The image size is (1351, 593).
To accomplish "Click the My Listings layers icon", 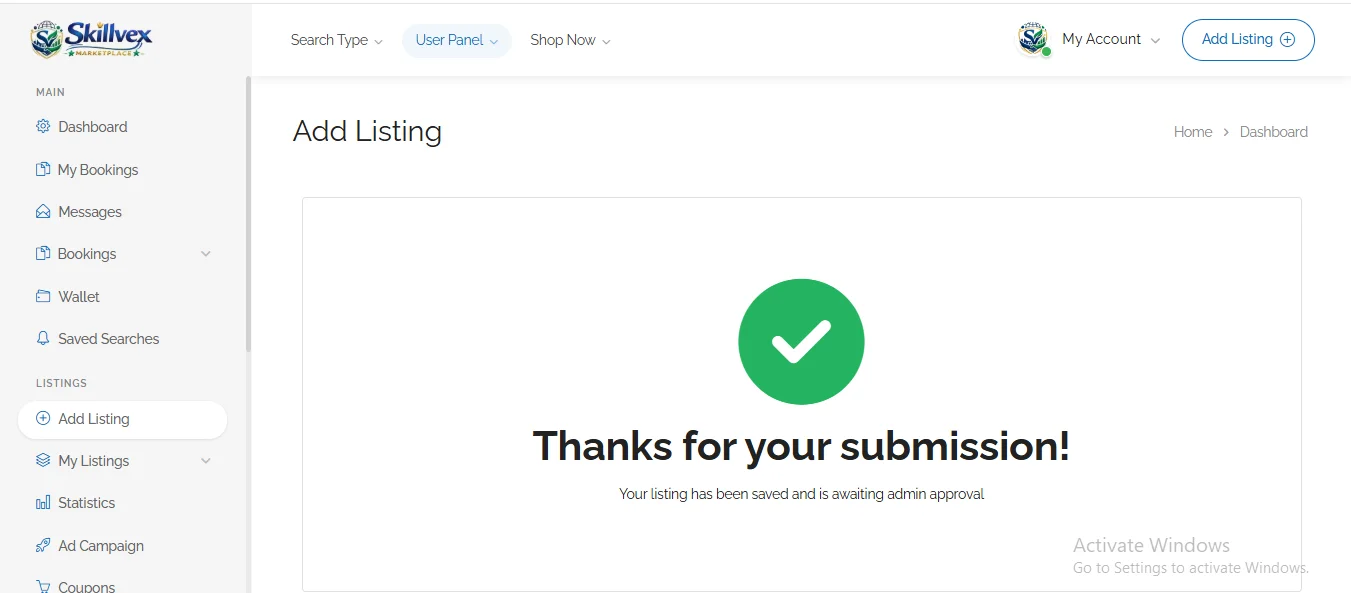I will click(43, 461).
